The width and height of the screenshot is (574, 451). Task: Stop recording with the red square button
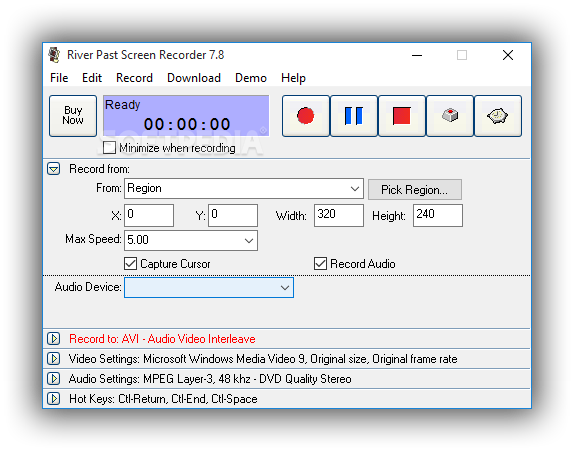tap(402, 116)
